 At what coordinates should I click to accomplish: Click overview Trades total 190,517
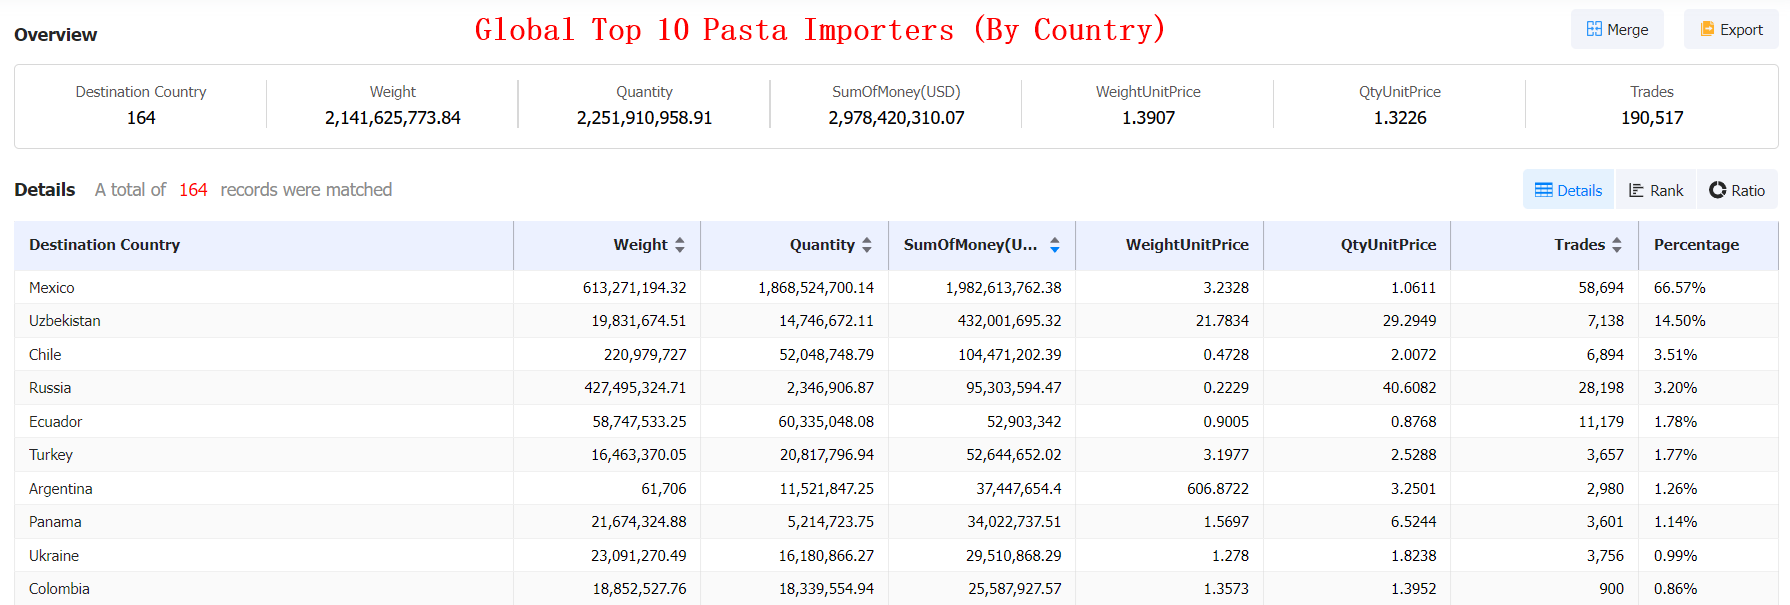pyautogui.click(x=1652, y=118)
